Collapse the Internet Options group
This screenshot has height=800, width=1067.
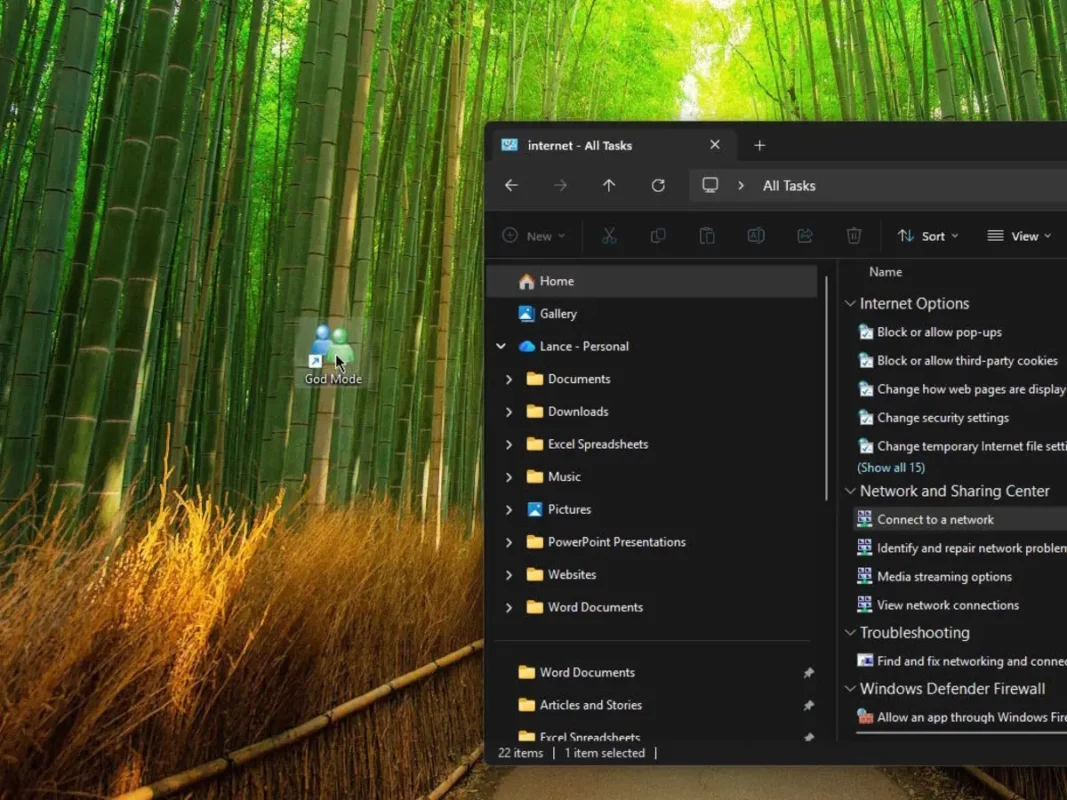pyautogui.click(x=850, y=303)
